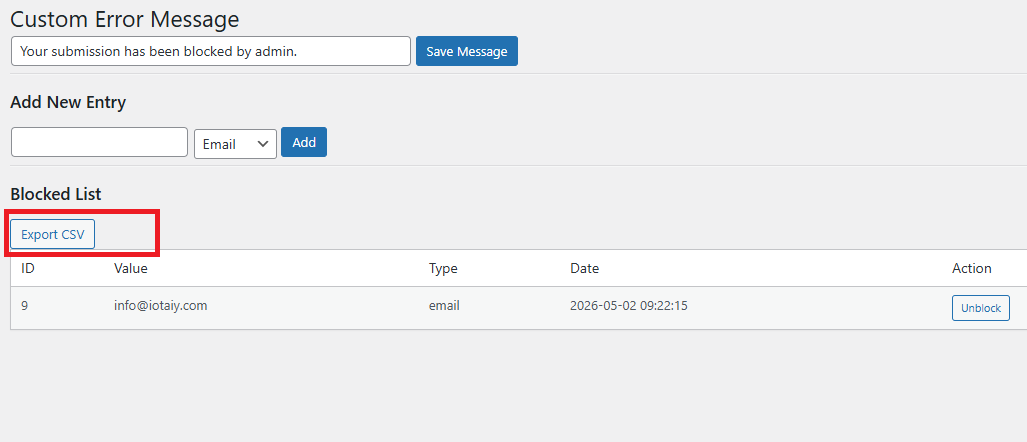Click the date 2026-05-02 09:22:15

pos(629,306)
